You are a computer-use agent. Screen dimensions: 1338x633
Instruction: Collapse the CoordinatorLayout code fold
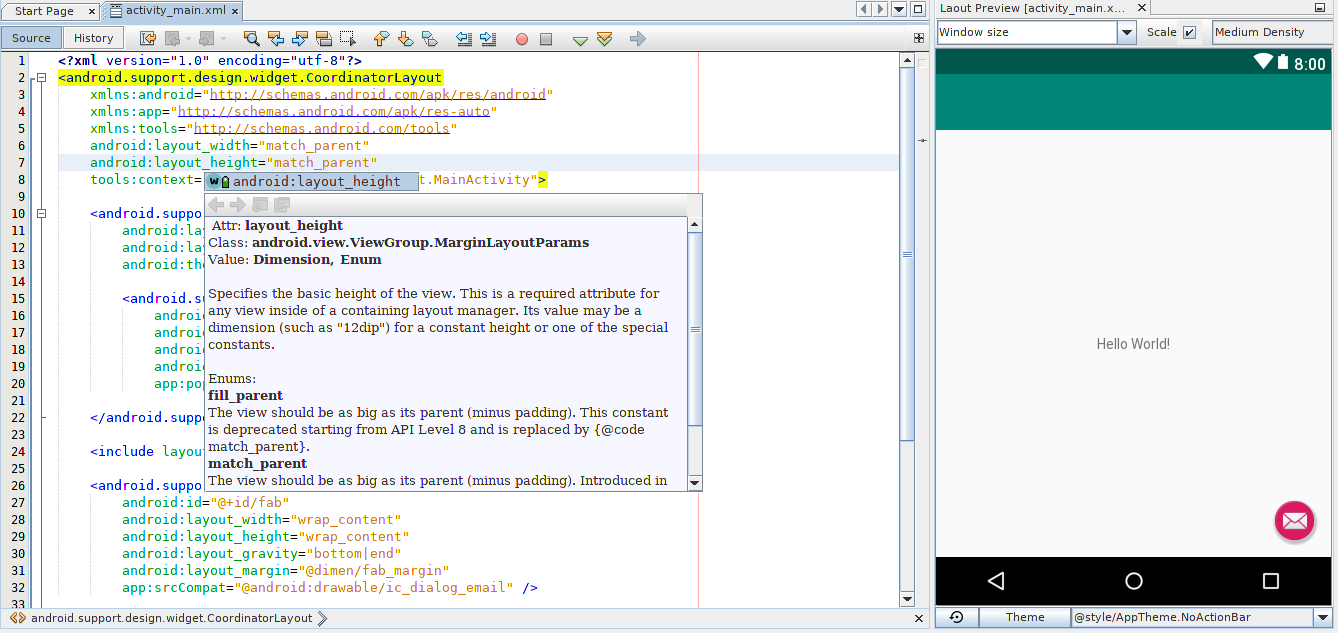pos(41,77)
